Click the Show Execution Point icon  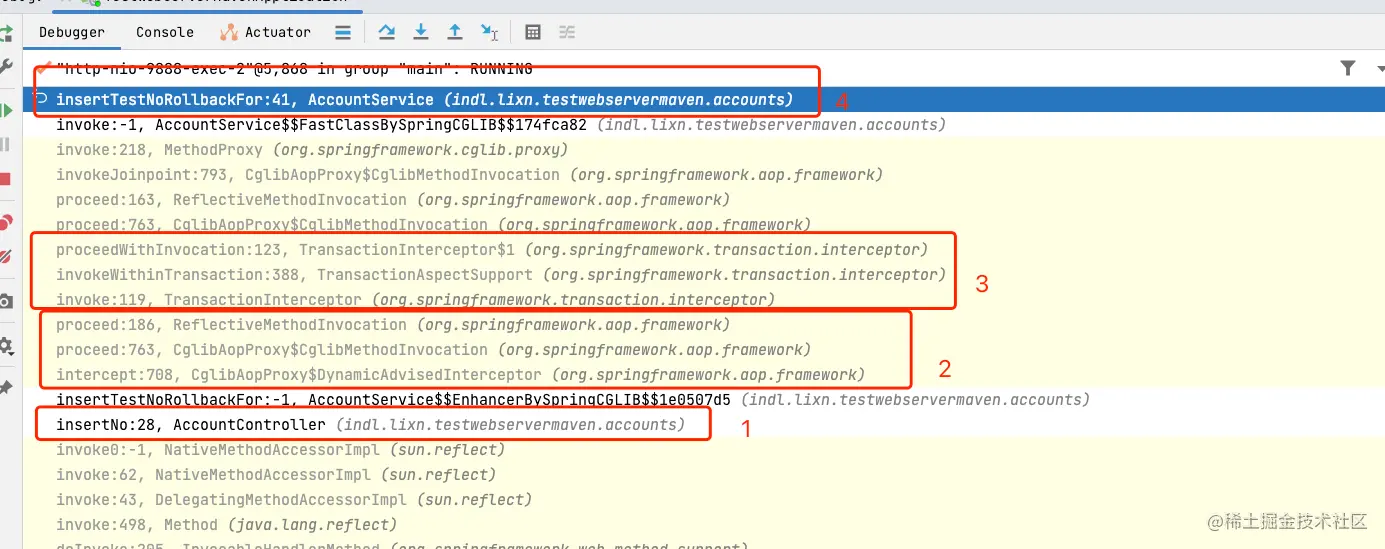tap(343, 32)
